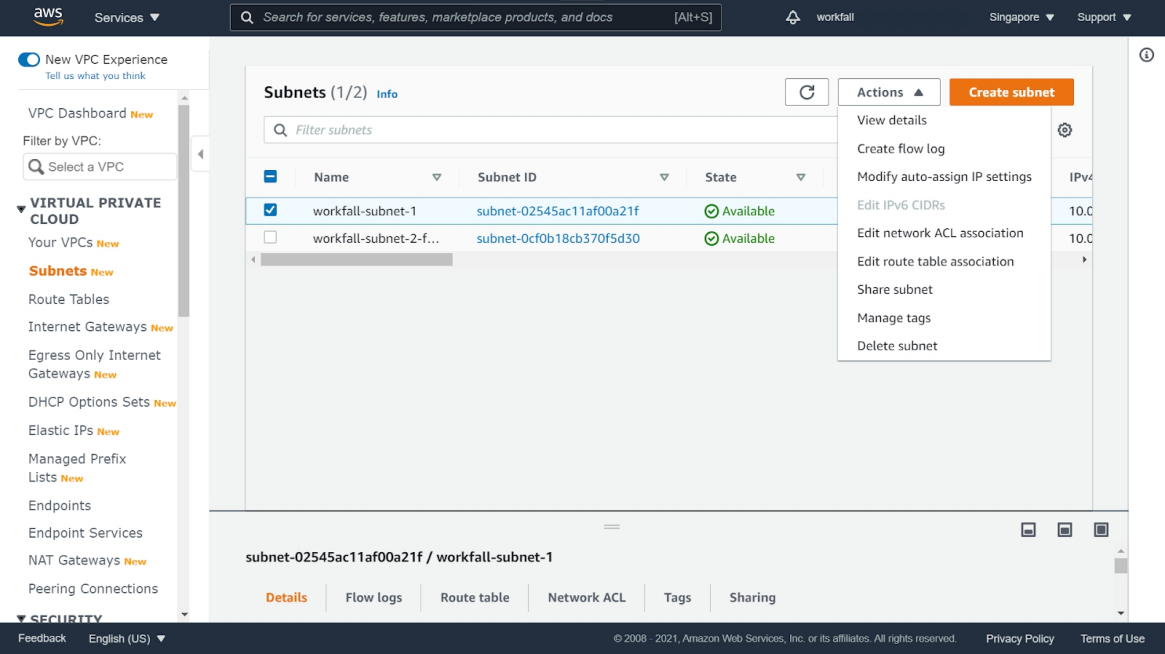Click the refresh subnets icon button

pyautogui.click(x=807, y=92)
